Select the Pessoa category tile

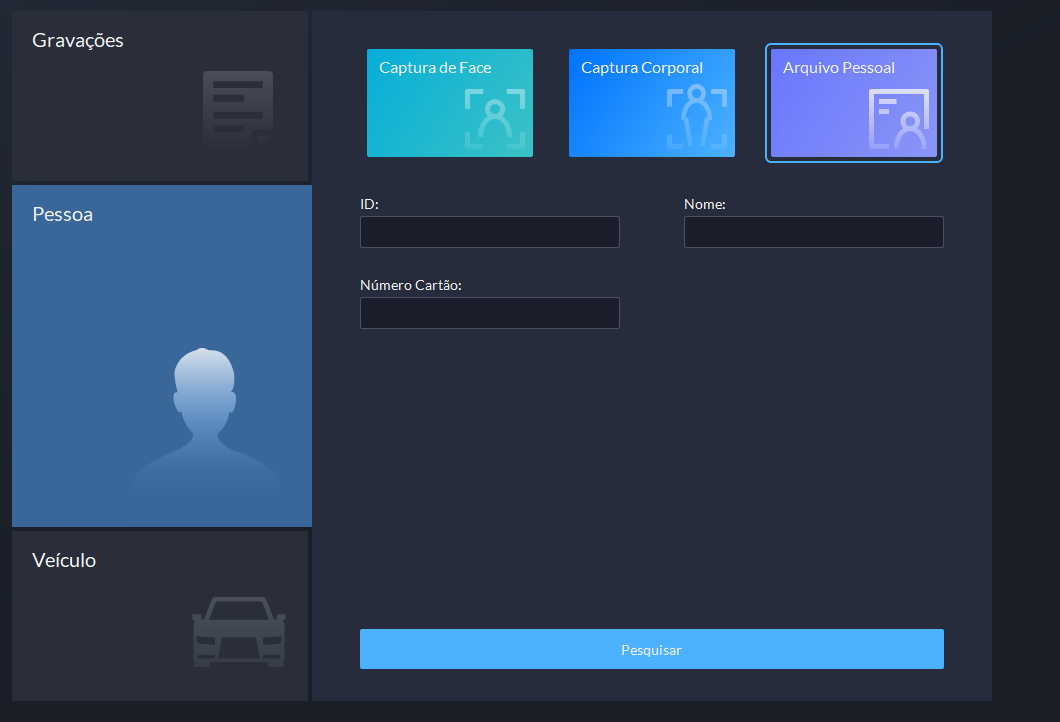coord(162,356)
